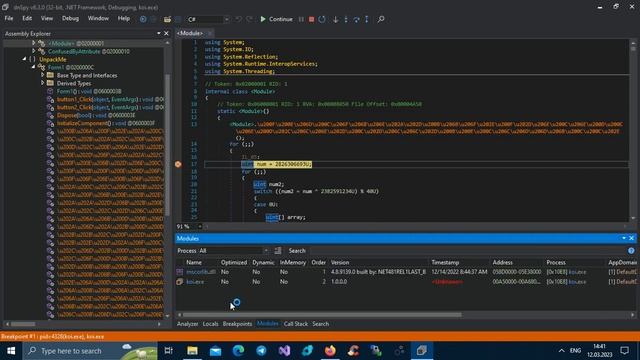Expand the Derived Types folder
This screenshot has width=640, height=360.
(x=42, y=83)
